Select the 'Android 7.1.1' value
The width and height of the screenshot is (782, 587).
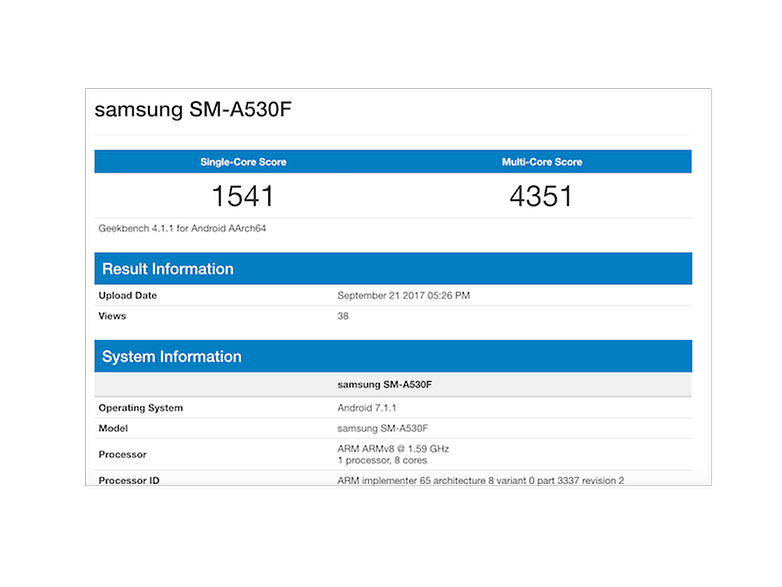(367, 407)
